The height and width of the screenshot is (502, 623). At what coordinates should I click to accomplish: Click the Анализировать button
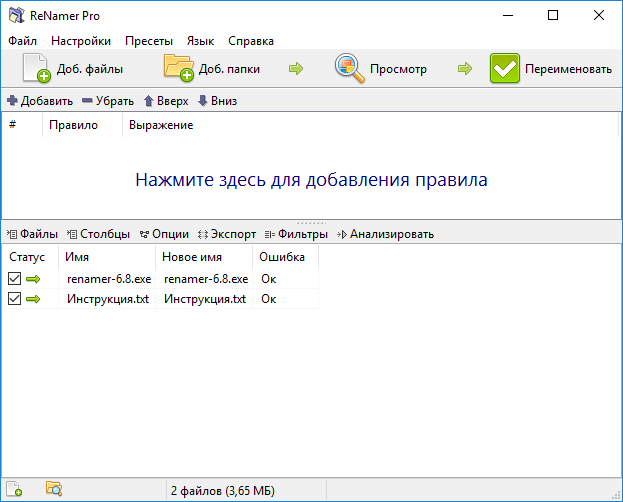[385, 234]
